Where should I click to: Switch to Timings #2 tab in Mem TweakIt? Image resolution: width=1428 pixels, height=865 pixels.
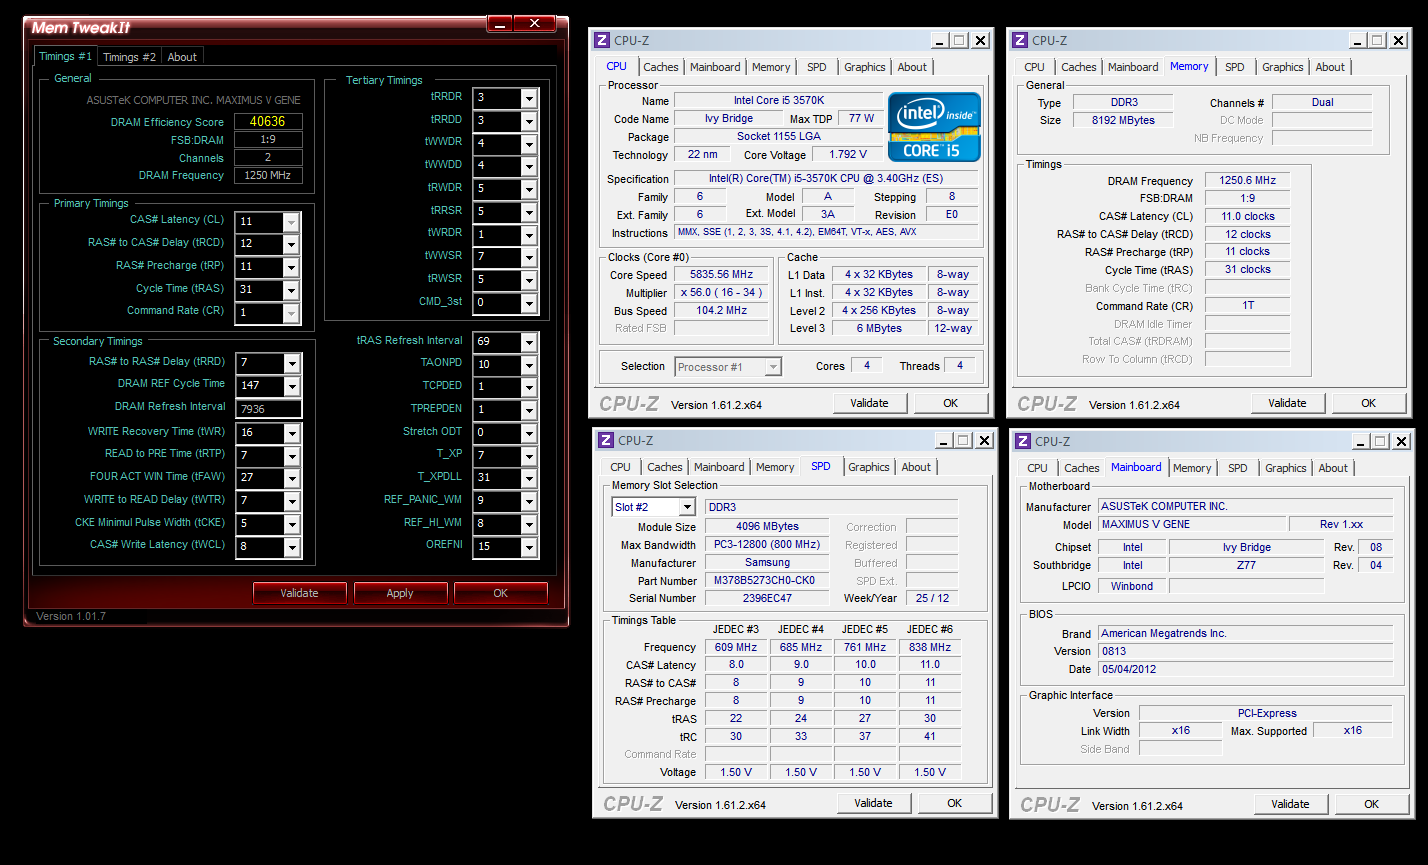[x=130, y=57]
